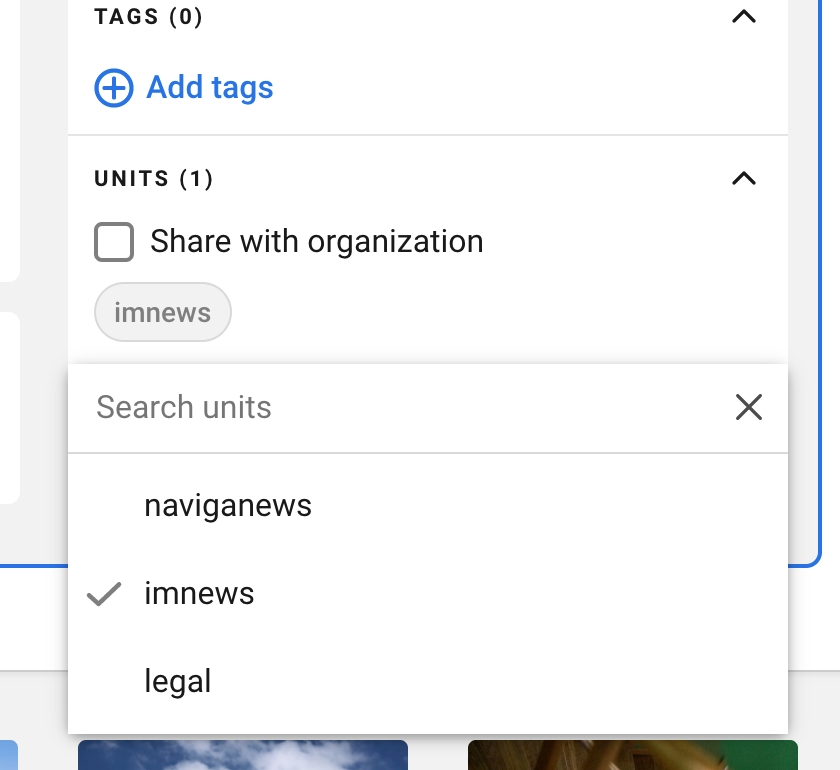Choose legal in the units list
840x770 pixels.
[178, 682]
